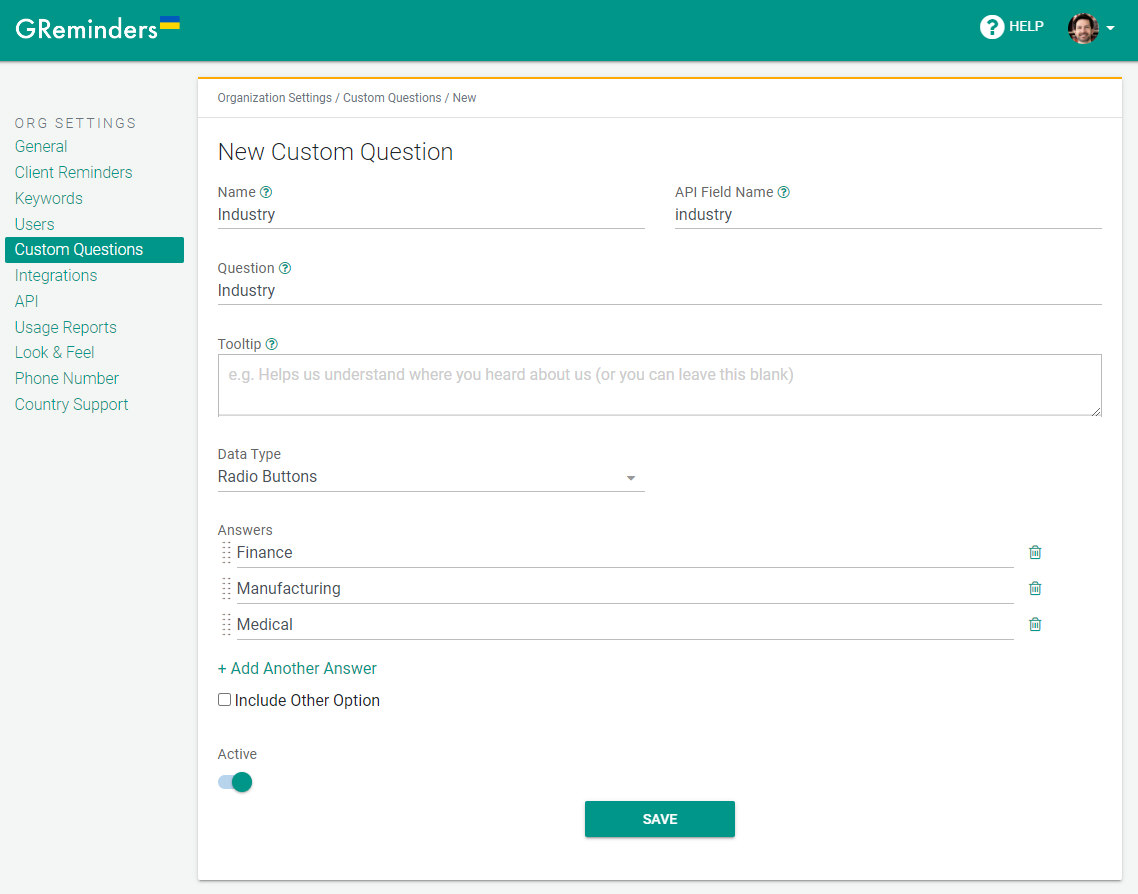1138x894 pixels.
Task: Click Add Another Answer link
Action: 297,668
